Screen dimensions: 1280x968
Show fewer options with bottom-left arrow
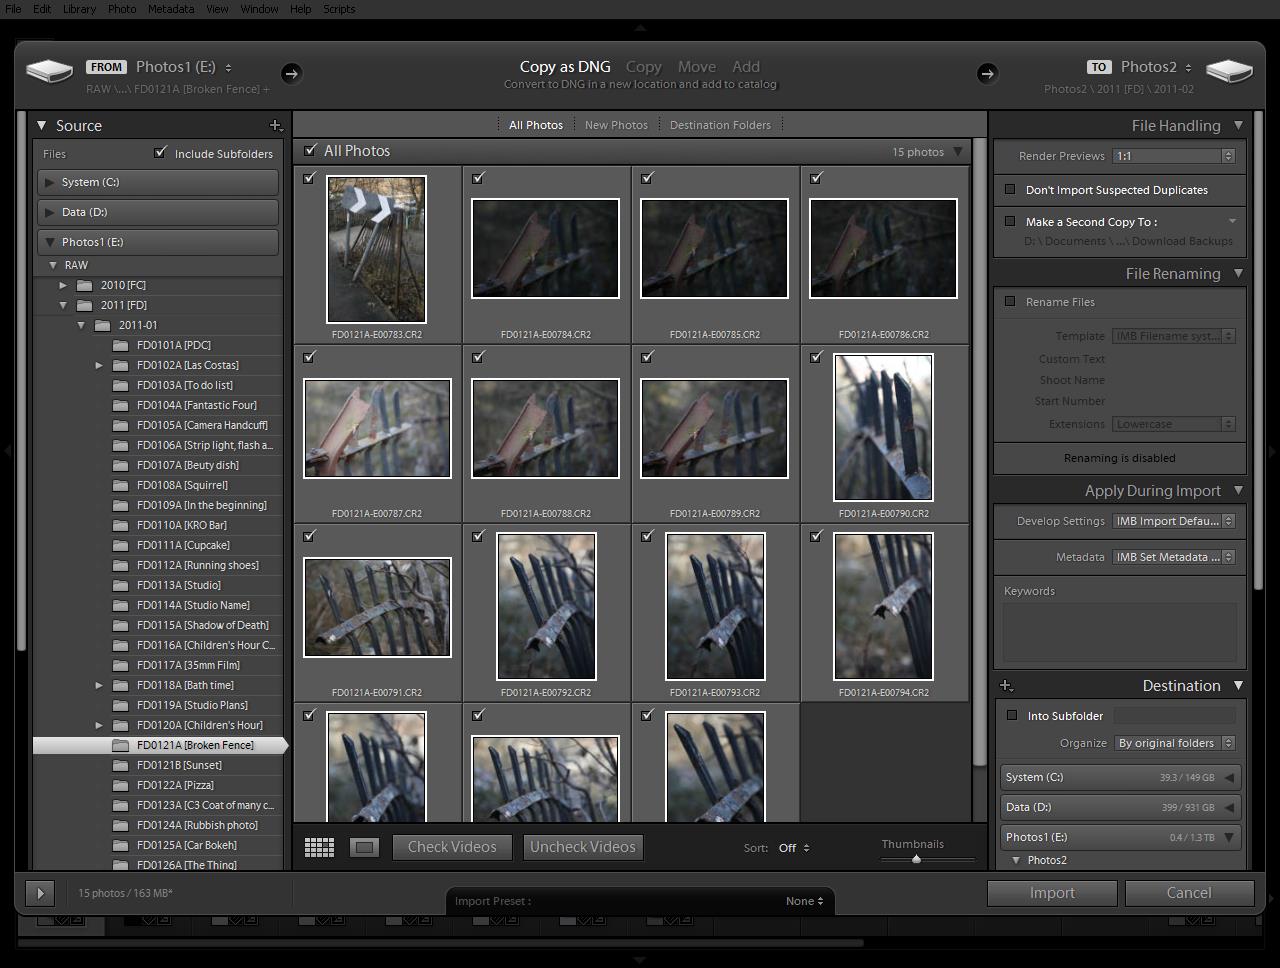point(40,893)
